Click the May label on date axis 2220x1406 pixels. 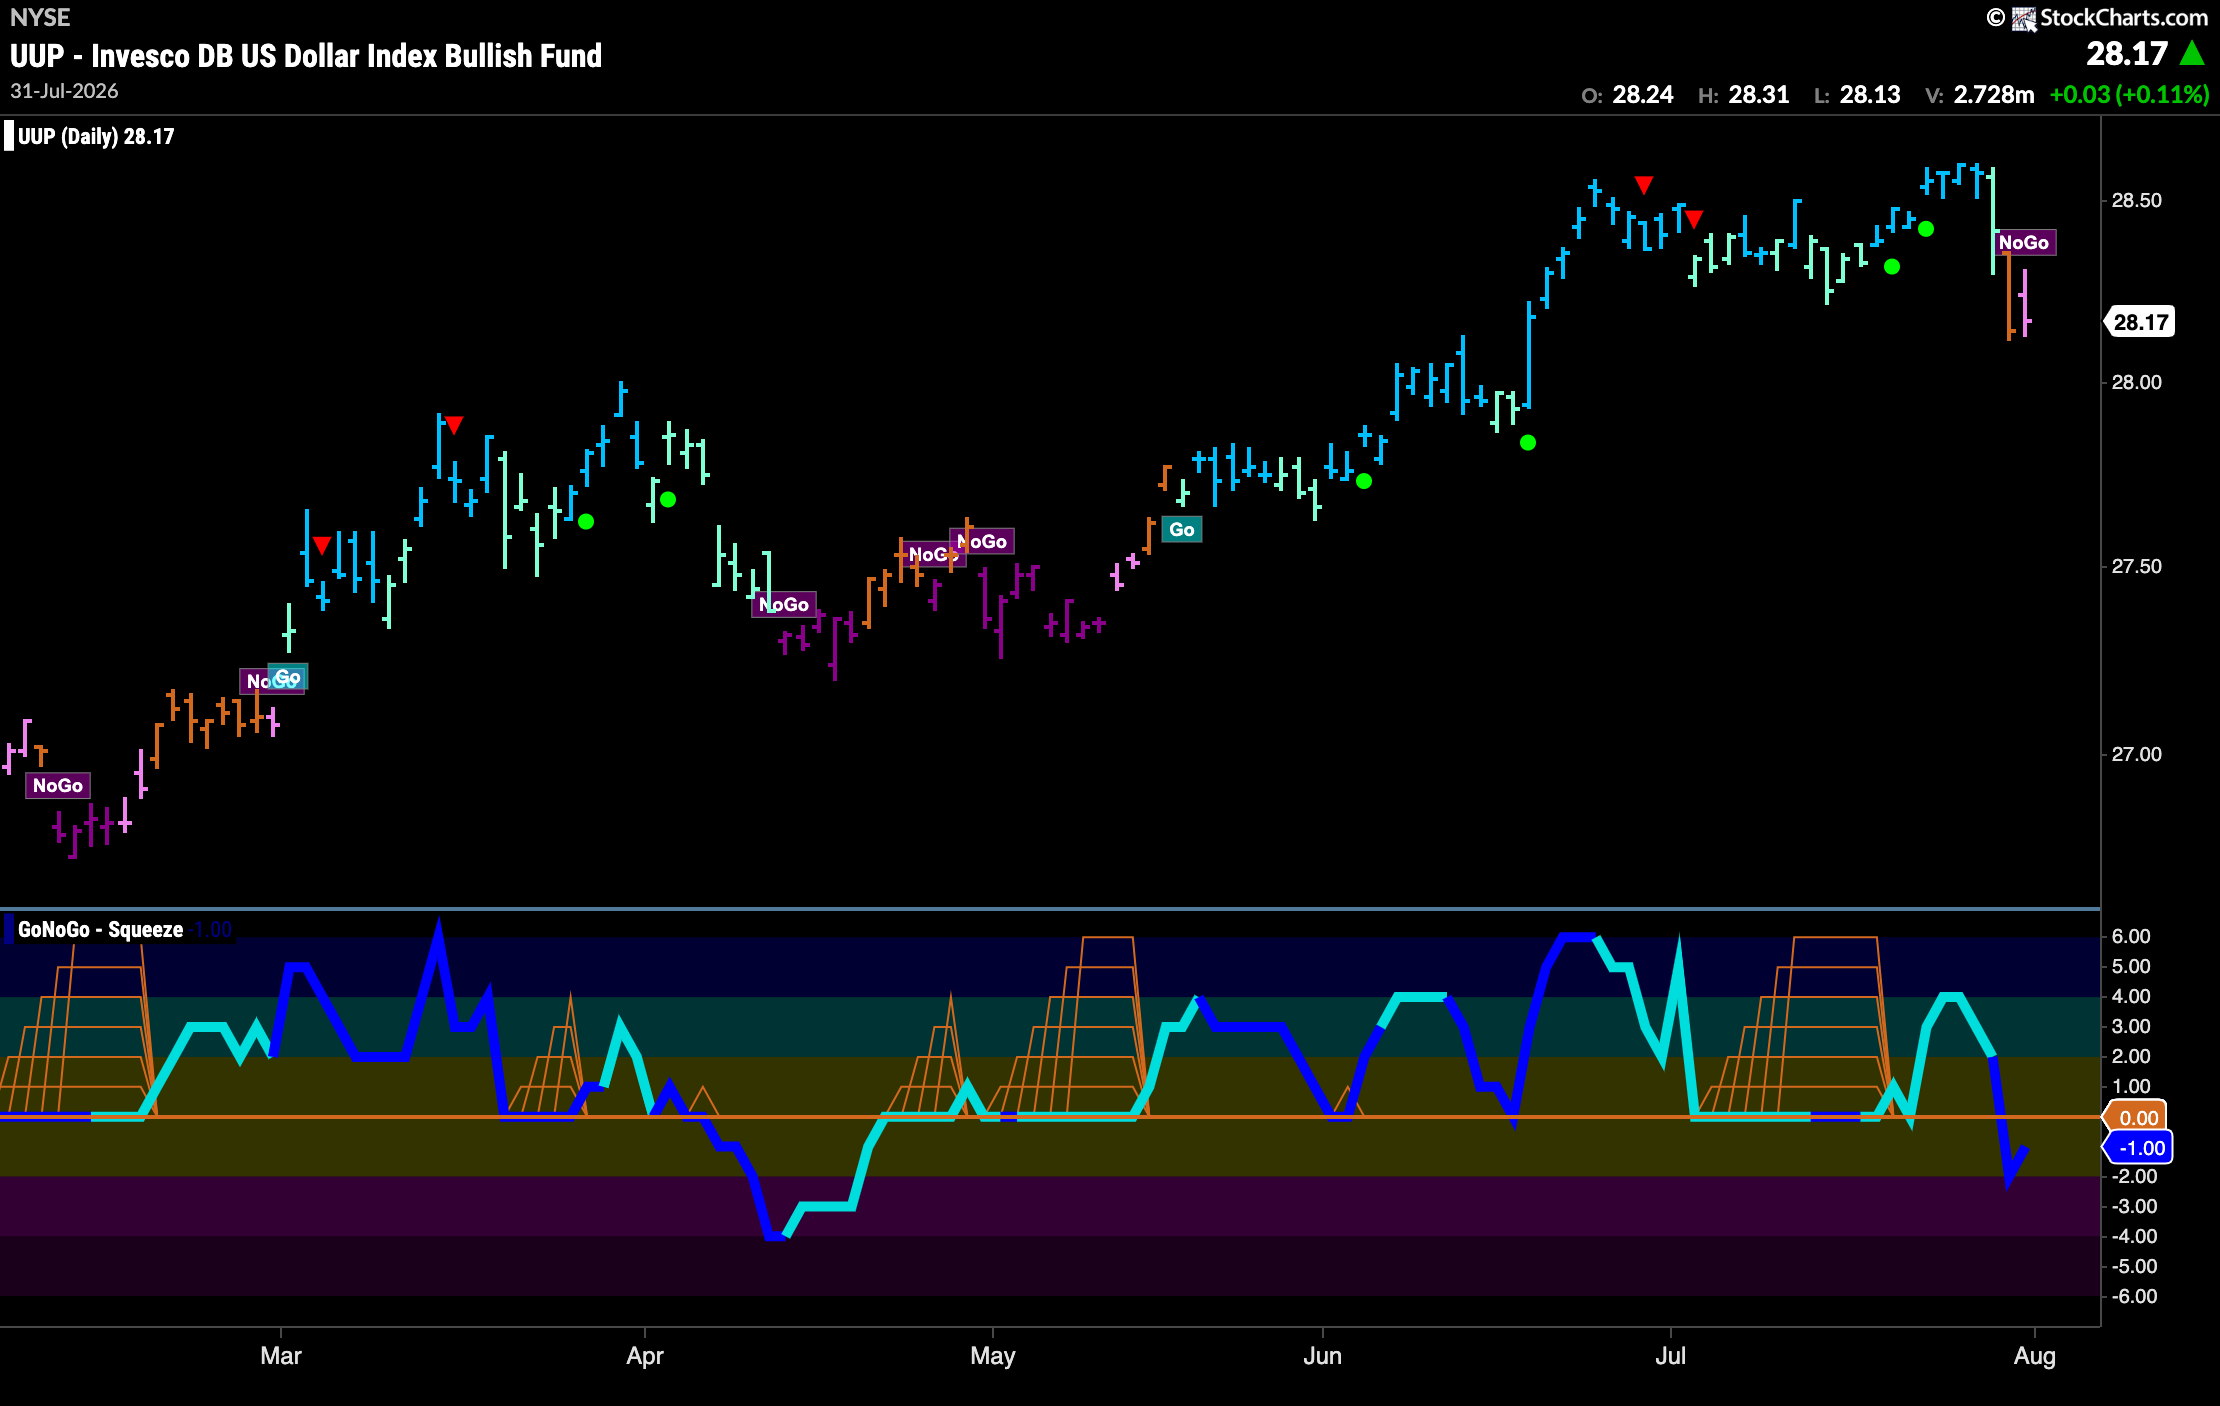point(993,1355)
